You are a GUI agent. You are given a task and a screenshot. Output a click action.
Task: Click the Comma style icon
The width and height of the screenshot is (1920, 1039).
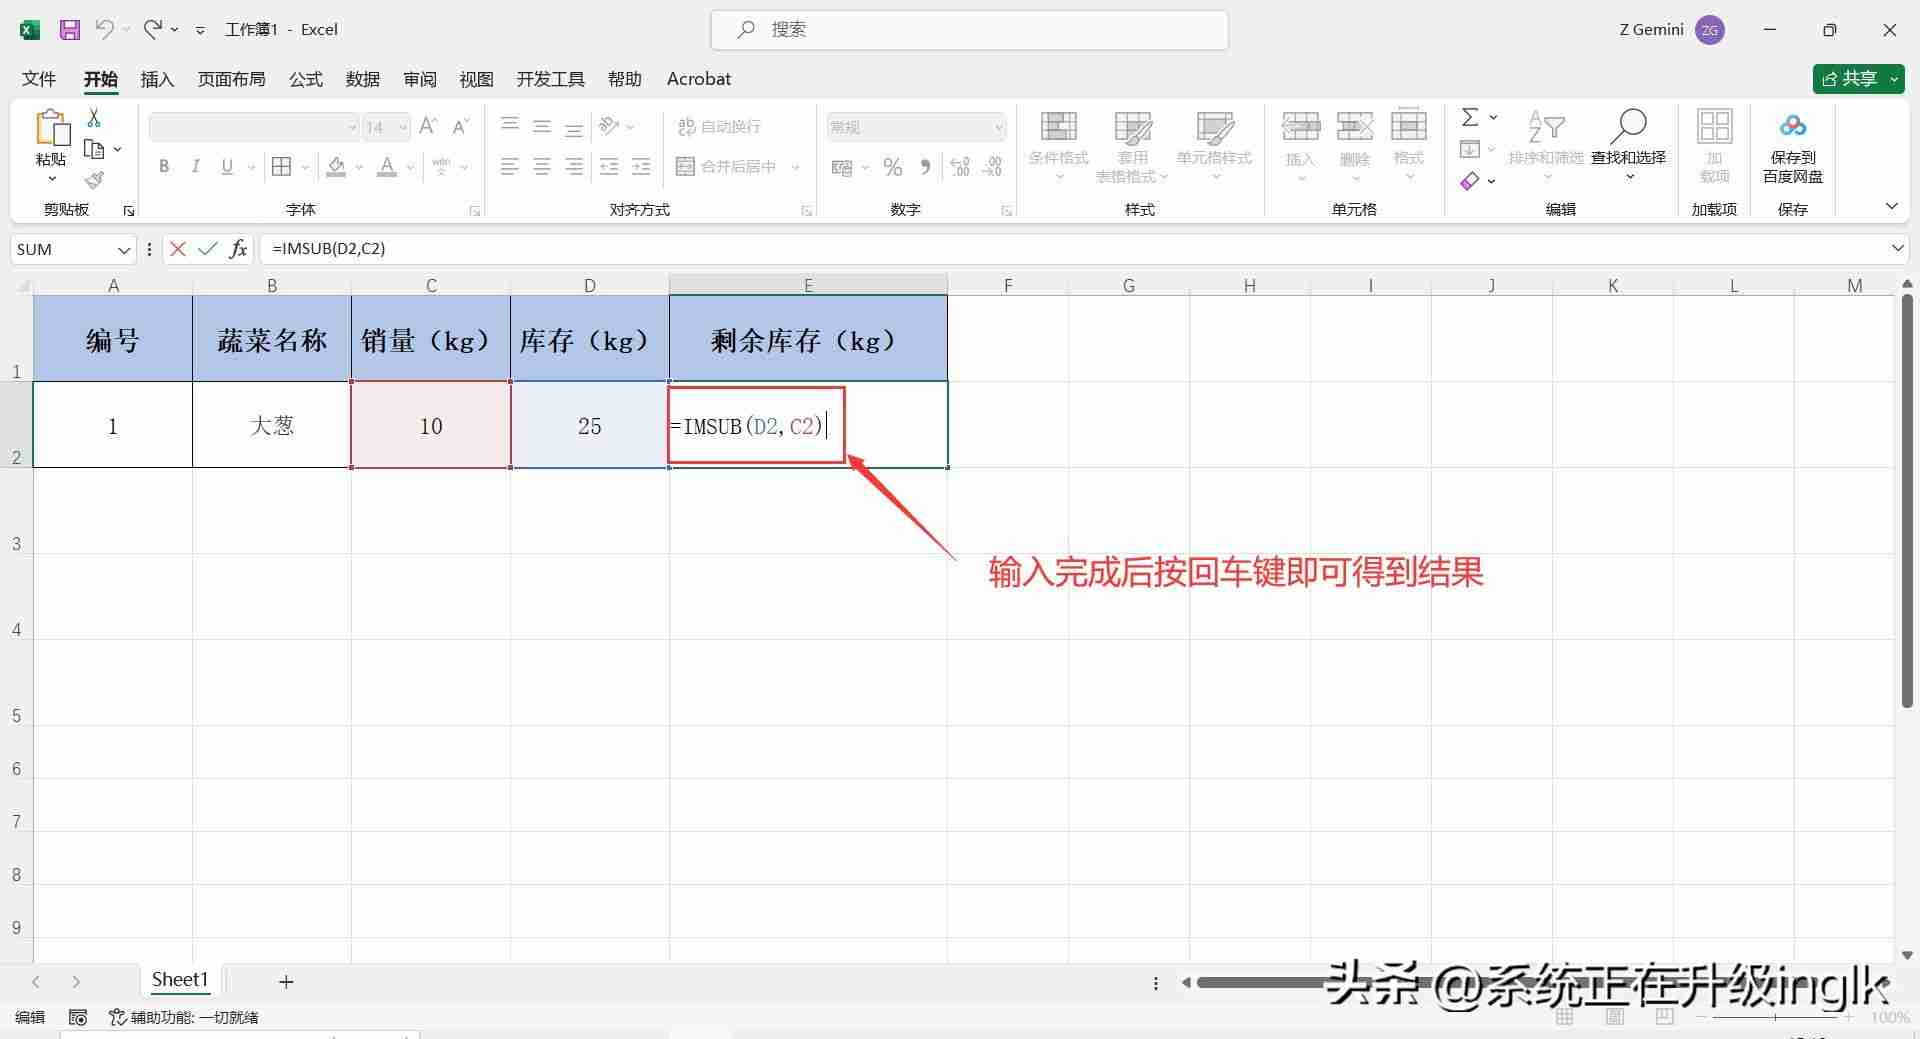click(925, 167)
